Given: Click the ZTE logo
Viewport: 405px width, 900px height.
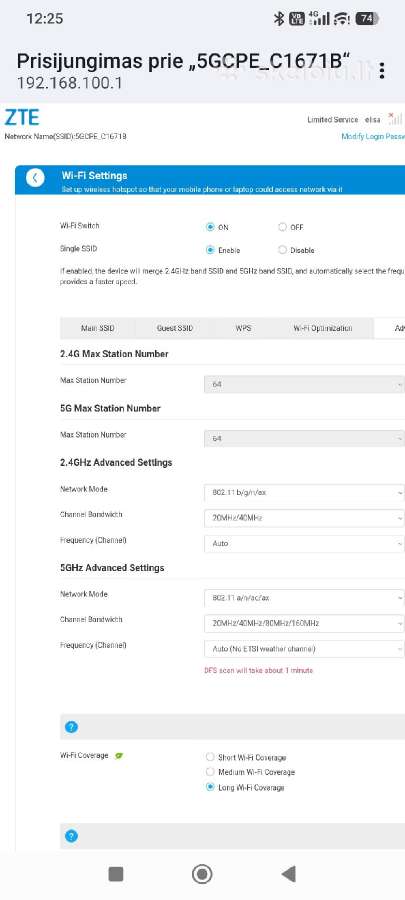Looking at the screenshot, I should [22, 118].
